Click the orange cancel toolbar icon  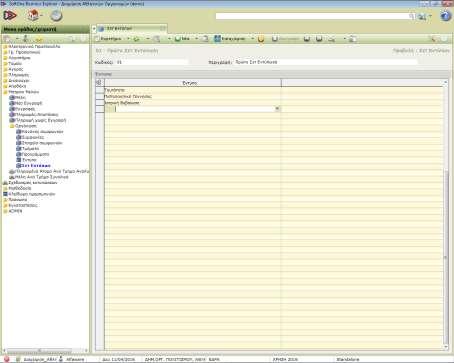pyautogui.click(x=261, y=39)
